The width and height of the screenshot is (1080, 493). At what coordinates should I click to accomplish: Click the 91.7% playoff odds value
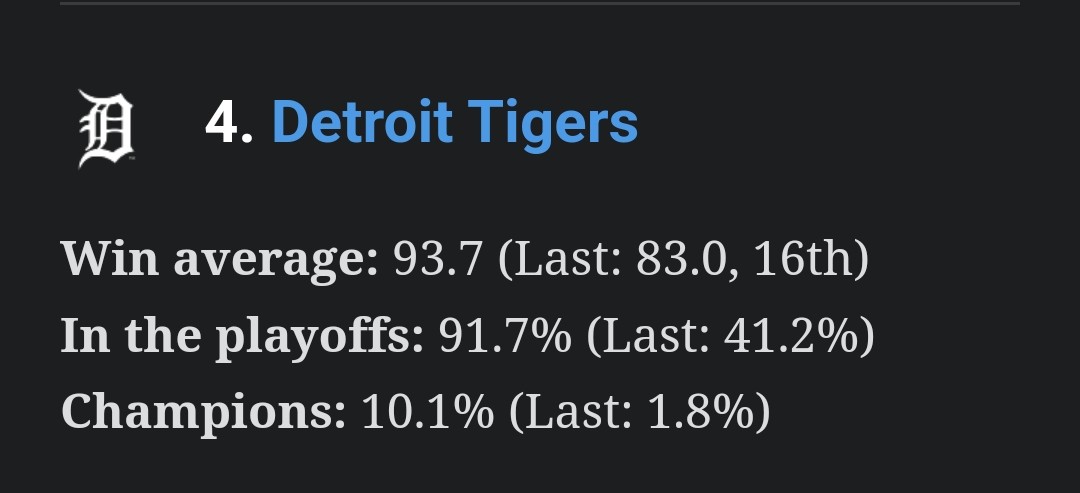click(505, 336)
